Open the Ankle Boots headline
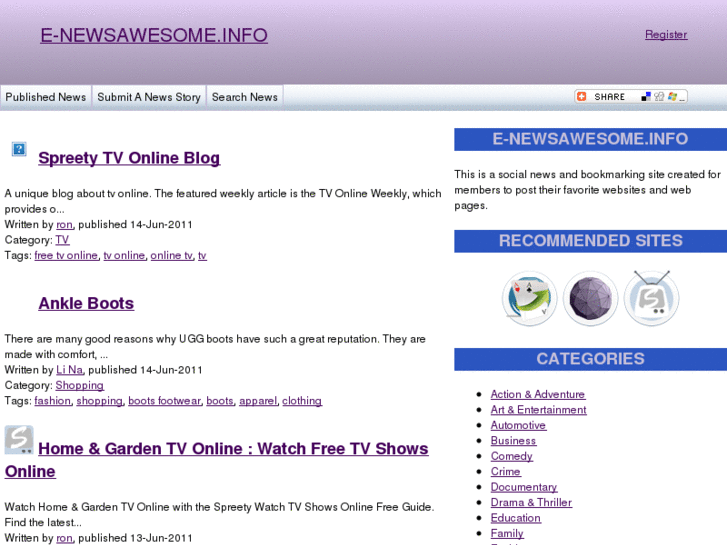Screen dimensions: 727x545 coord(86,303)
